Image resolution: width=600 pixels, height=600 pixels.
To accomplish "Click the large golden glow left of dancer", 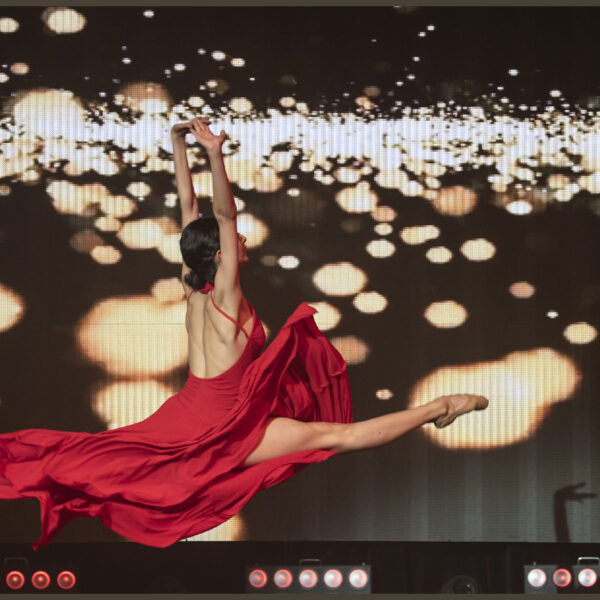I will tap(130, 335).
